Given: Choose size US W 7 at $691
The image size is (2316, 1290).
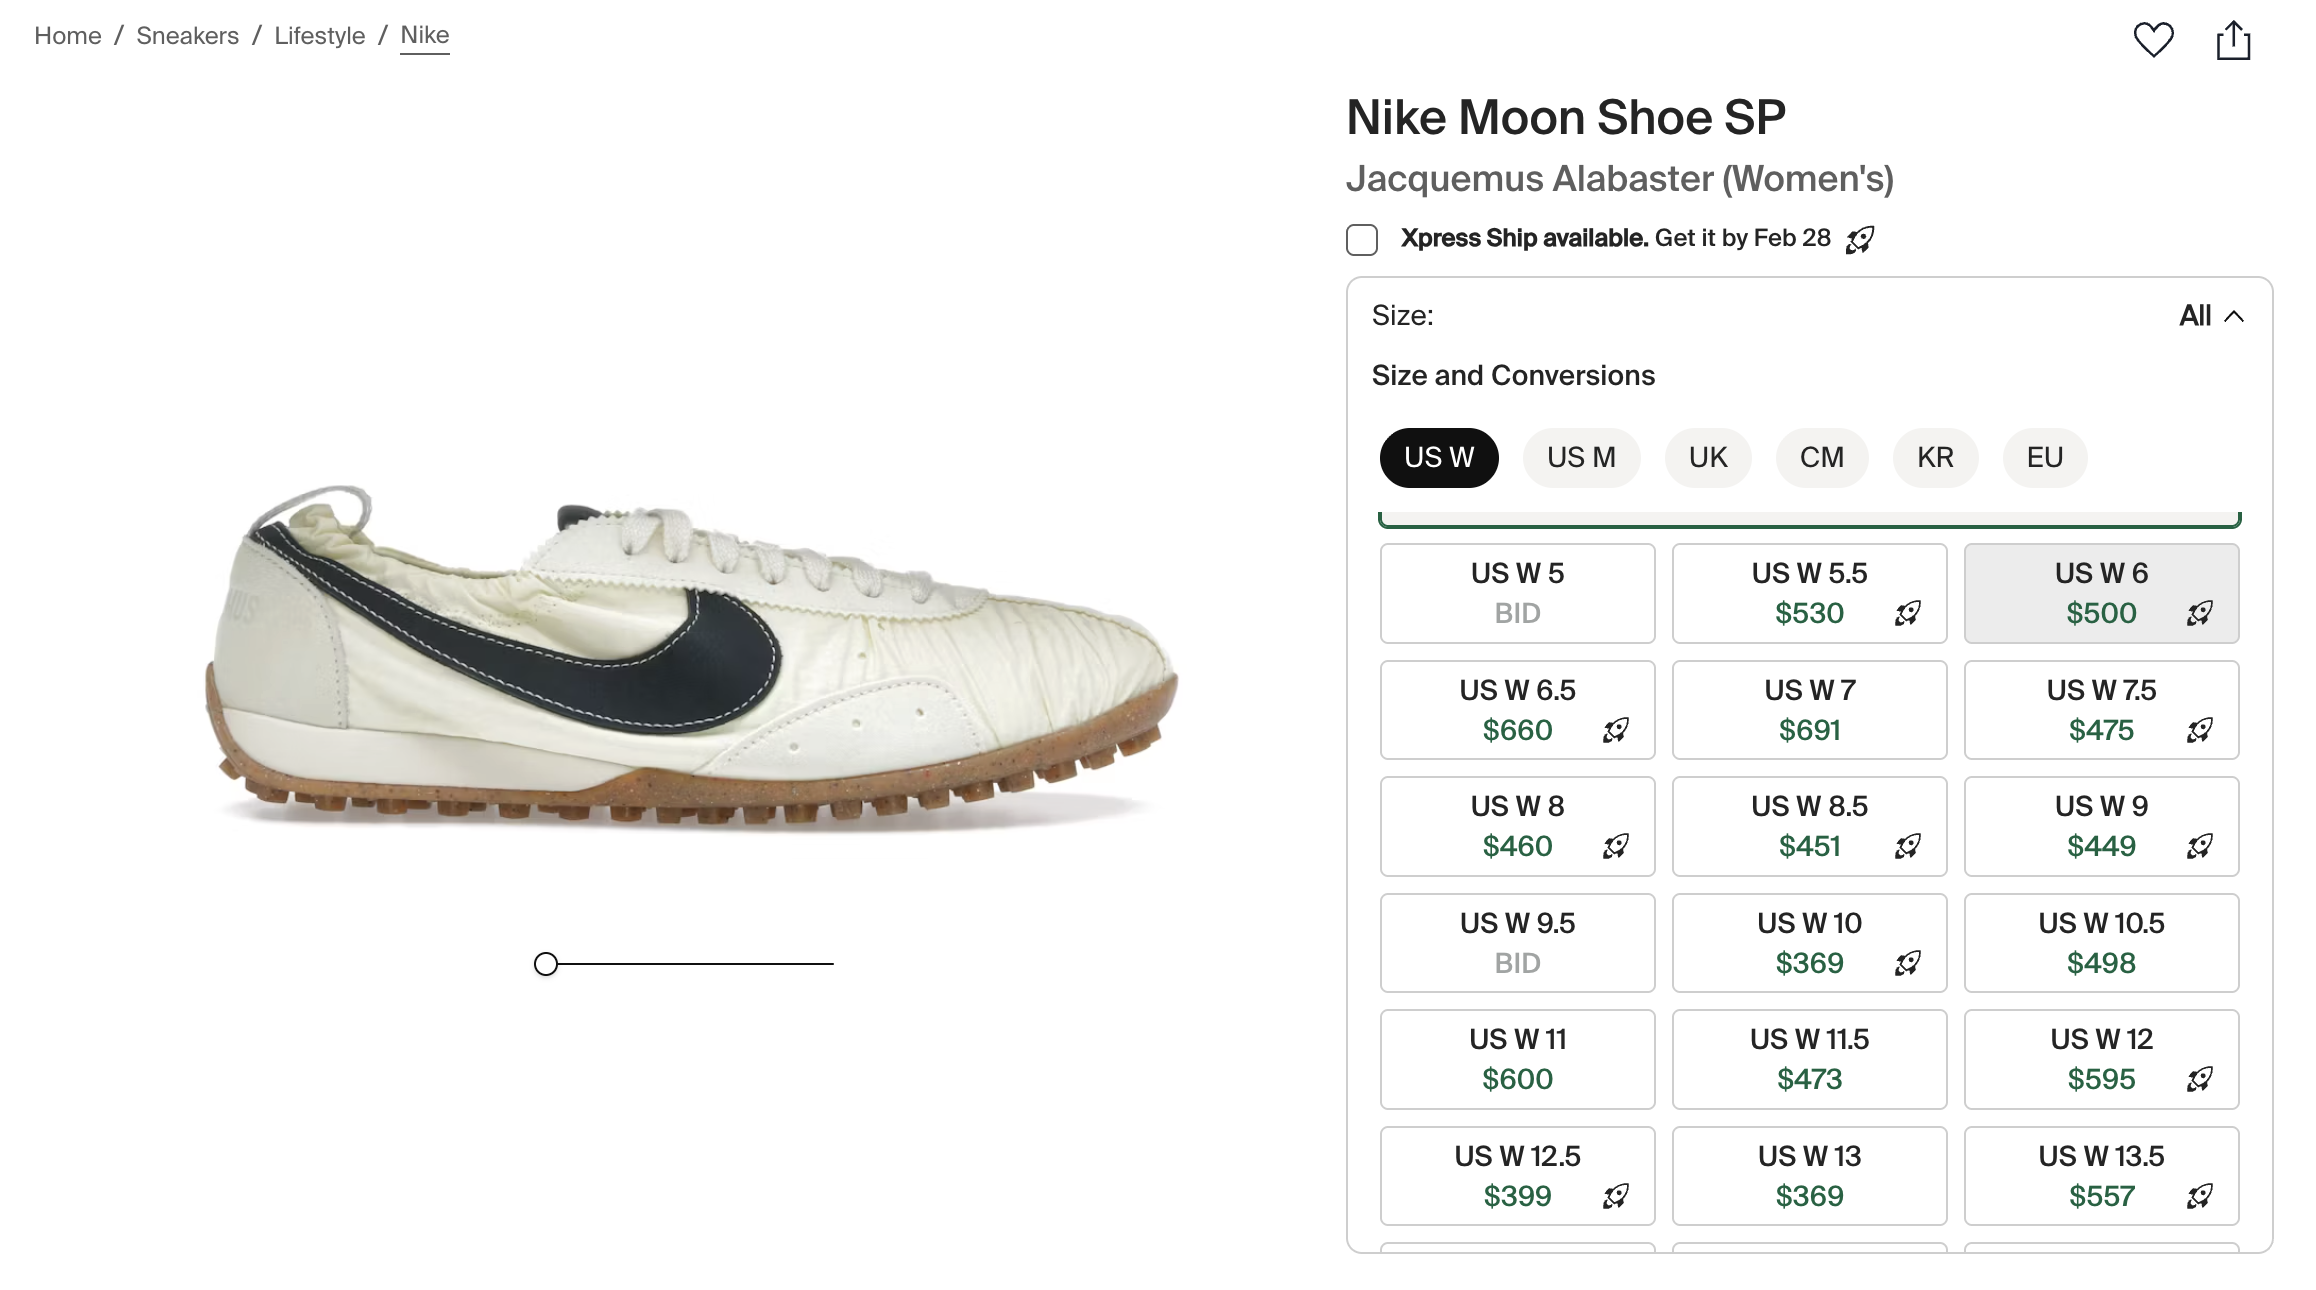Looking at the screenshot, I should [x=1809, y=710].
